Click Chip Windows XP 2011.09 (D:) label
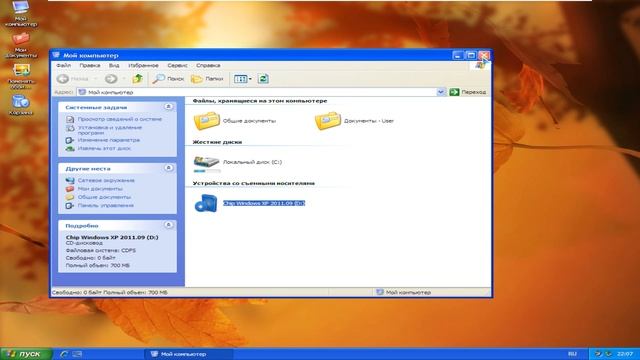Viewport: 640px width, 360px height. (x=264, y=203)
